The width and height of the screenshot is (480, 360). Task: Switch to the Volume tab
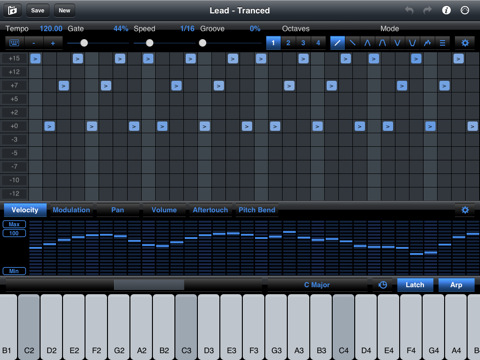(164, 210)
